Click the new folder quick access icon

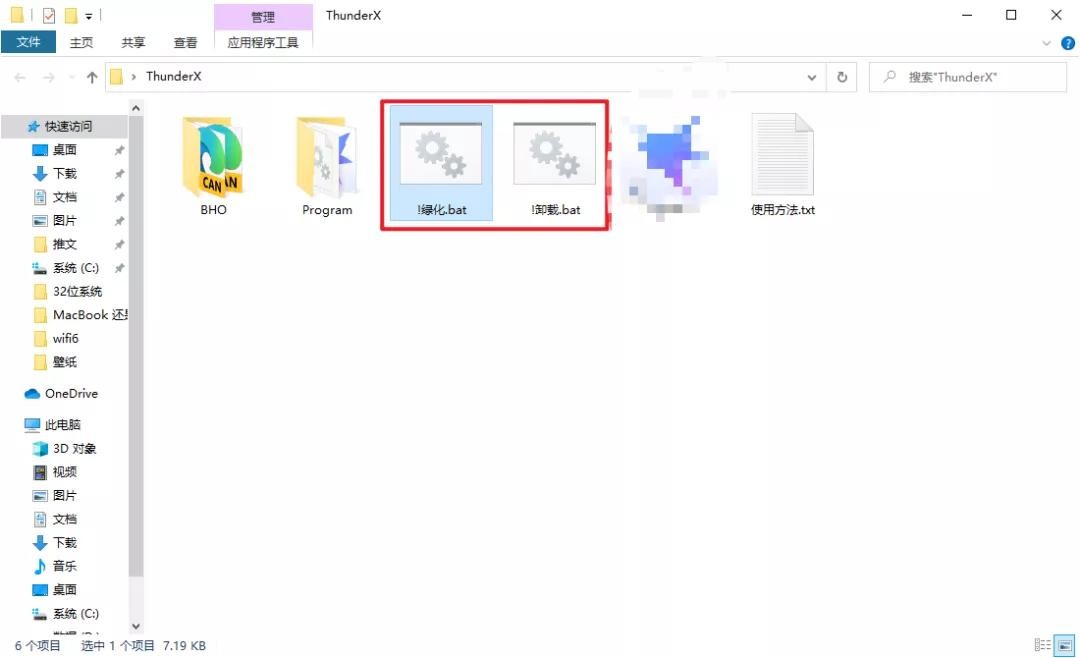[x=70, y=15]
